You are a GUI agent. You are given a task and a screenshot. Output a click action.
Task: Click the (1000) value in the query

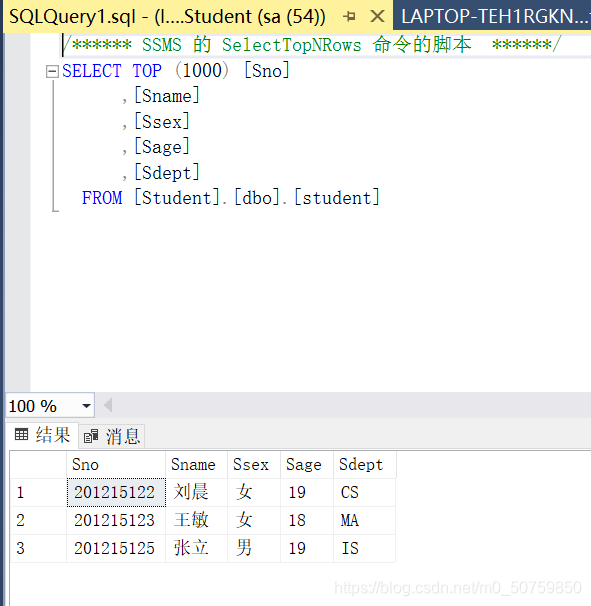point(202,71)
